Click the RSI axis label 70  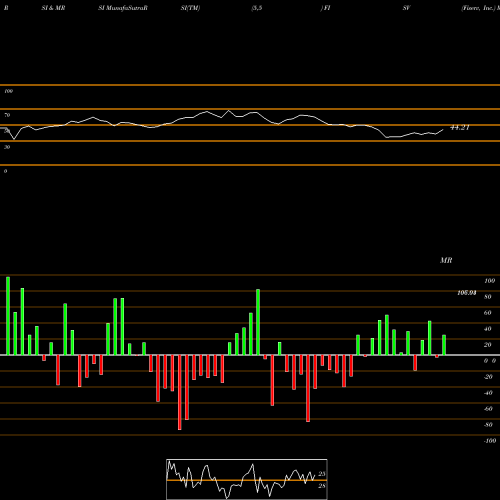7,115
